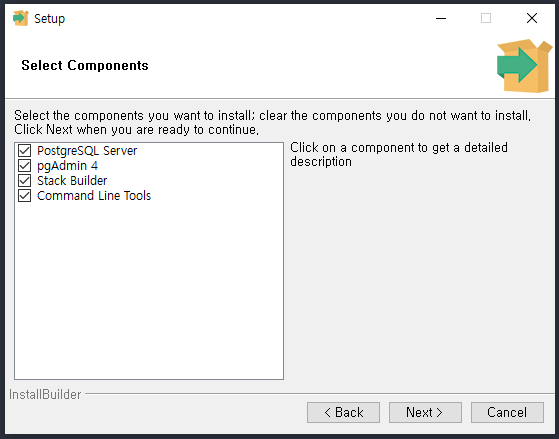Select the PostgreSQL Server component label
This screenshot has width=559, height=439.
87,151
